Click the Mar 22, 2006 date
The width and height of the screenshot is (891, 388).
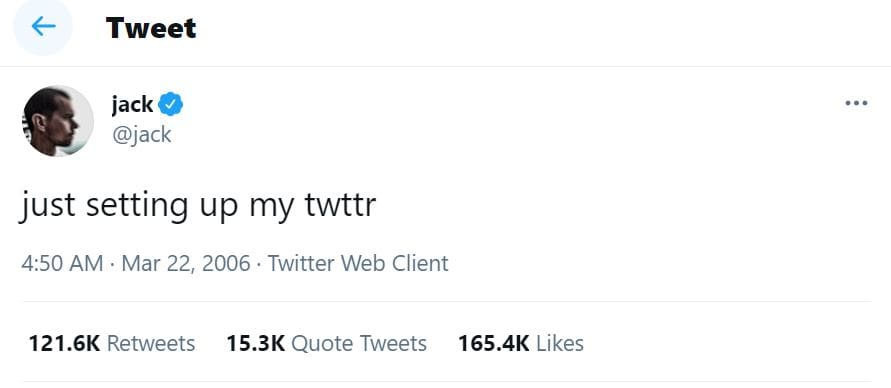pyautogui.click(x=186, y=264)
